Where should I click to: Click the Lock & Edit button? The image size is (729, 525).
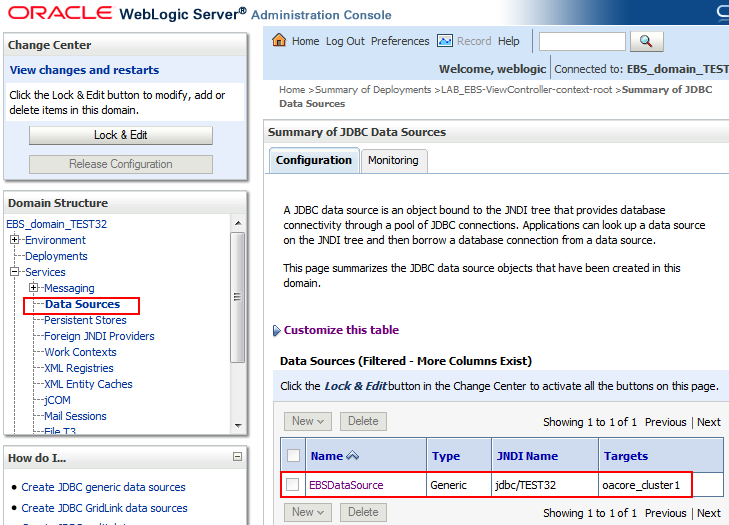click(x=121, y=135)
